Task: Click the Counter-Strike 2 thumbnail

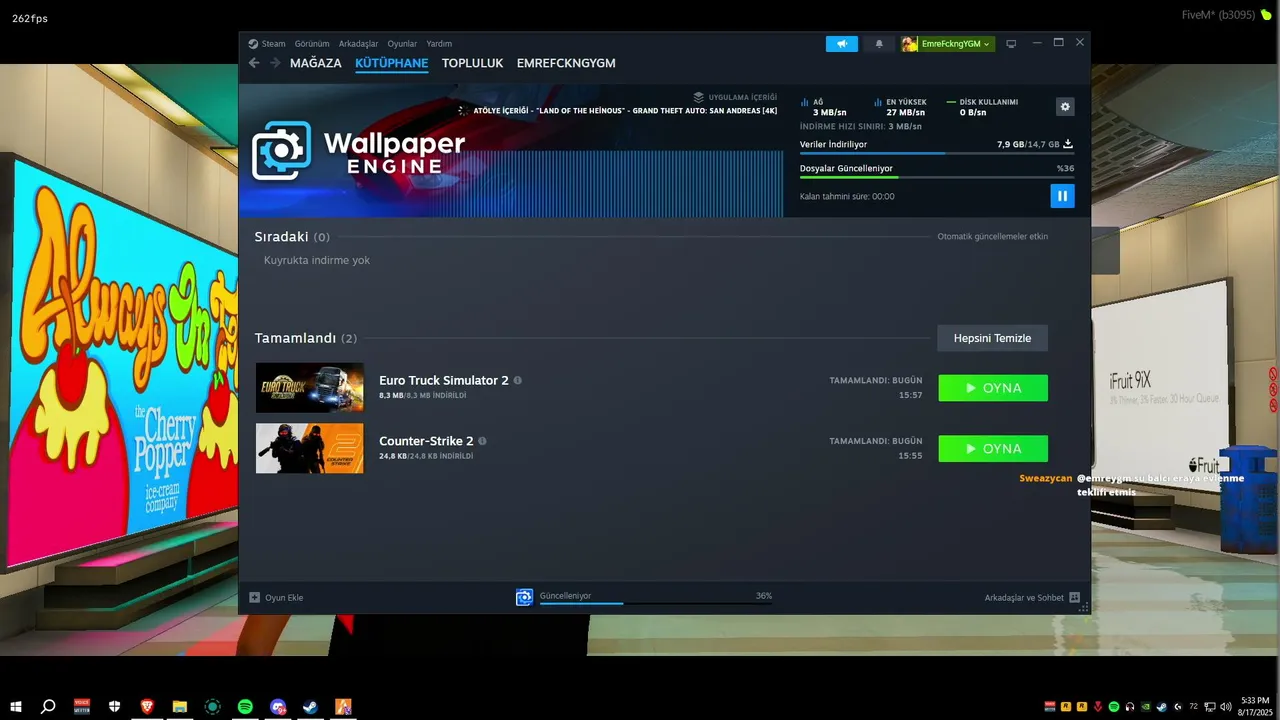Action: coord(310,449)
